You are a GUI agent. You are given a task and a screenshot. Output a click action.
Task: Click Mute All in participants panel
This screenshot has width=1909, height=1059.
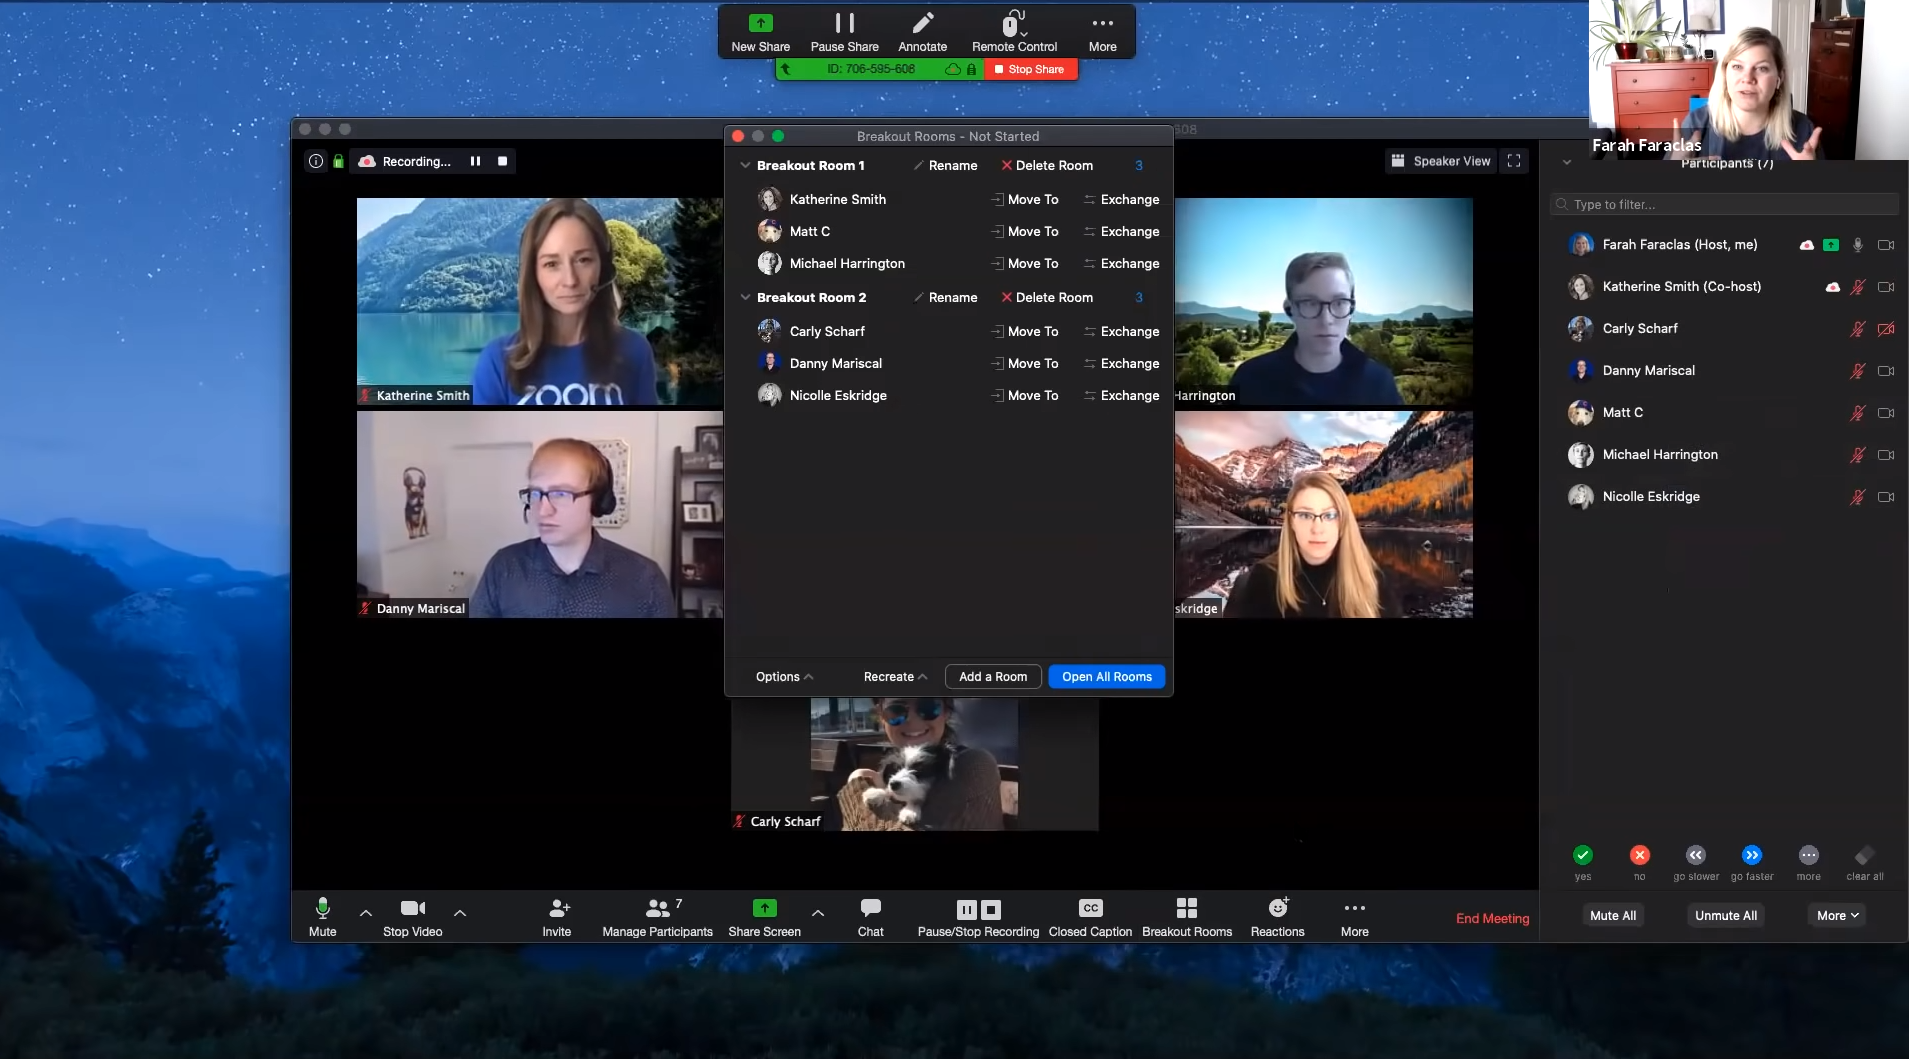(1613, 915)
